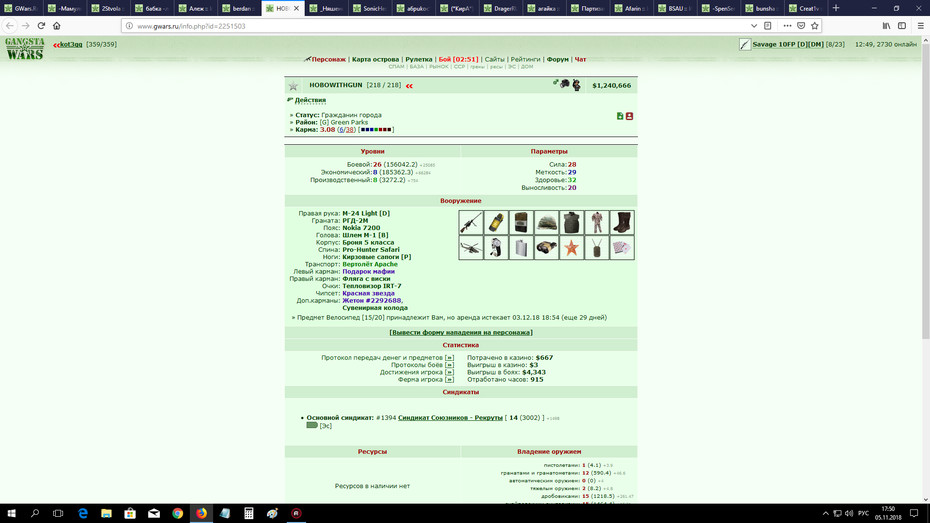Click the Gangsta Wars logo
Screen dimensions: 930x523
(x=25, y=49)
